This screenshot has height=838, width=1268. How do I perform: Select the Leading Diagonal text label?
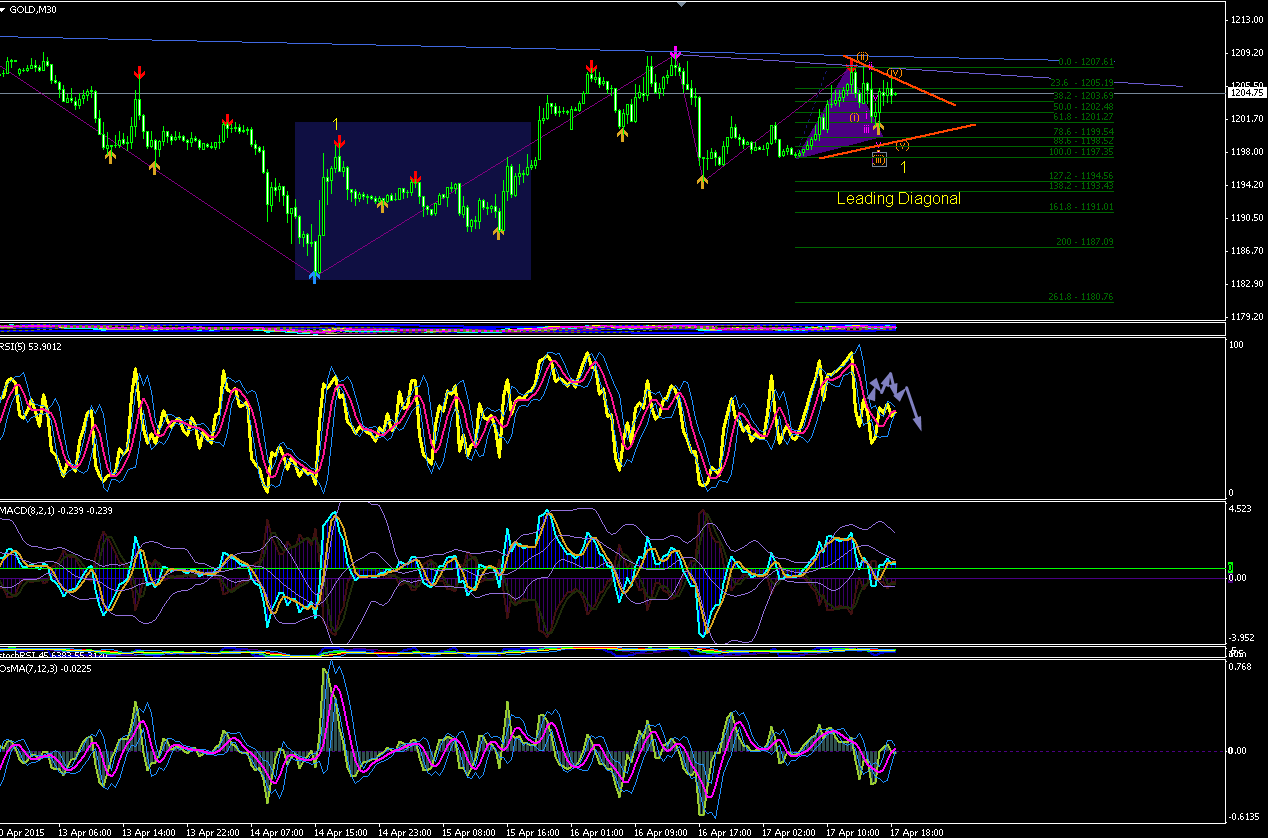pyautogui.click(x=899, y=199)
